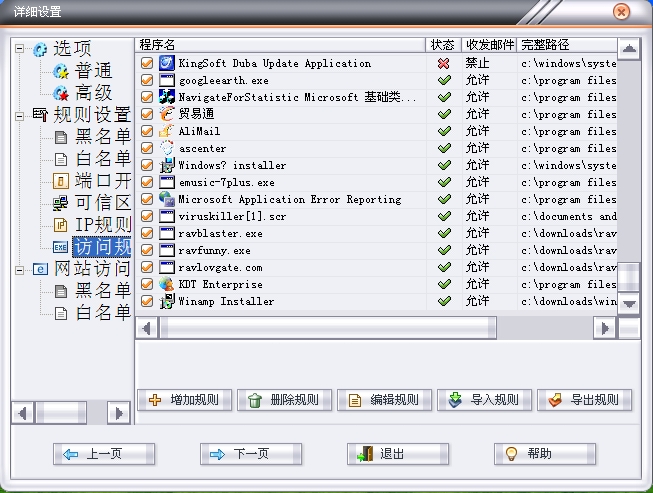This screenshot has height=493, width=653.
Task: Click the NavigateForStatistic program icon
Action: pos(167,97)
